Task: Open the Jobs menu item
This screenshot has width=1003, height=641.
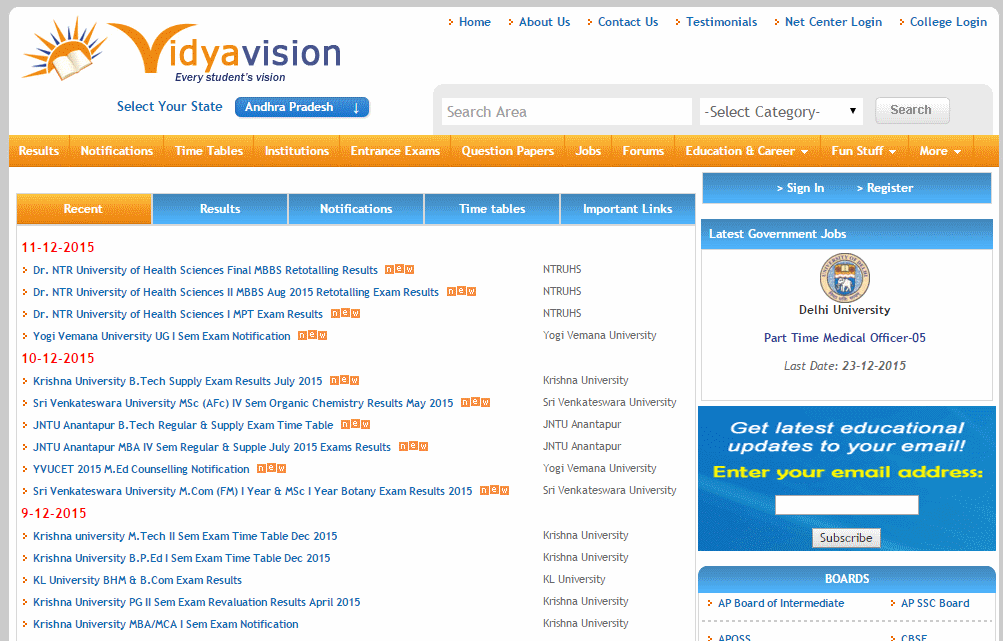Action: click(588, 151)
